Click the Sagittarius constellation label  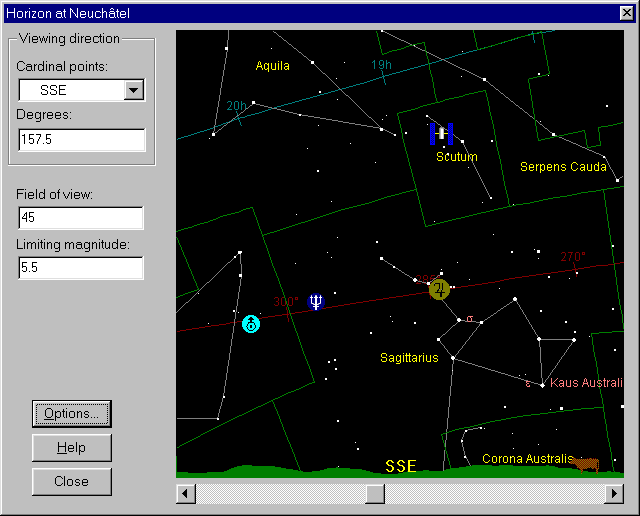tap(409, 358)
